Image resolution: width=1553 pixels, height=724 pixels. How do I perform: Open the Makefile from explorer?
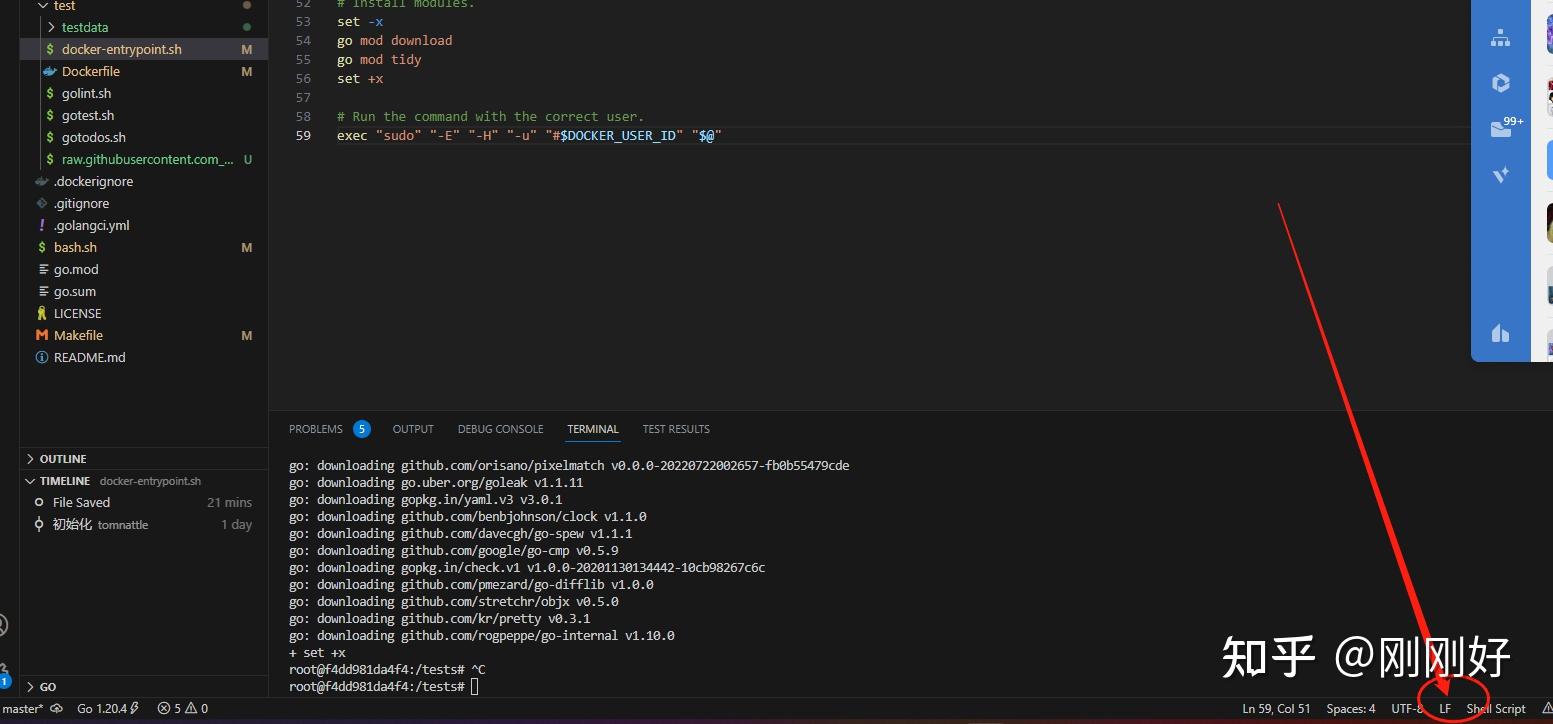78,335
